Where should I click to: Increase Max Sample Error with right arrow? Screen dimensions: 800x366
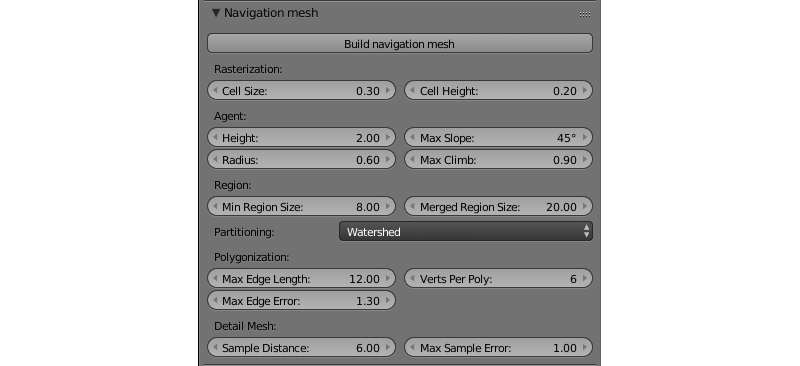[x=585, y=348]
